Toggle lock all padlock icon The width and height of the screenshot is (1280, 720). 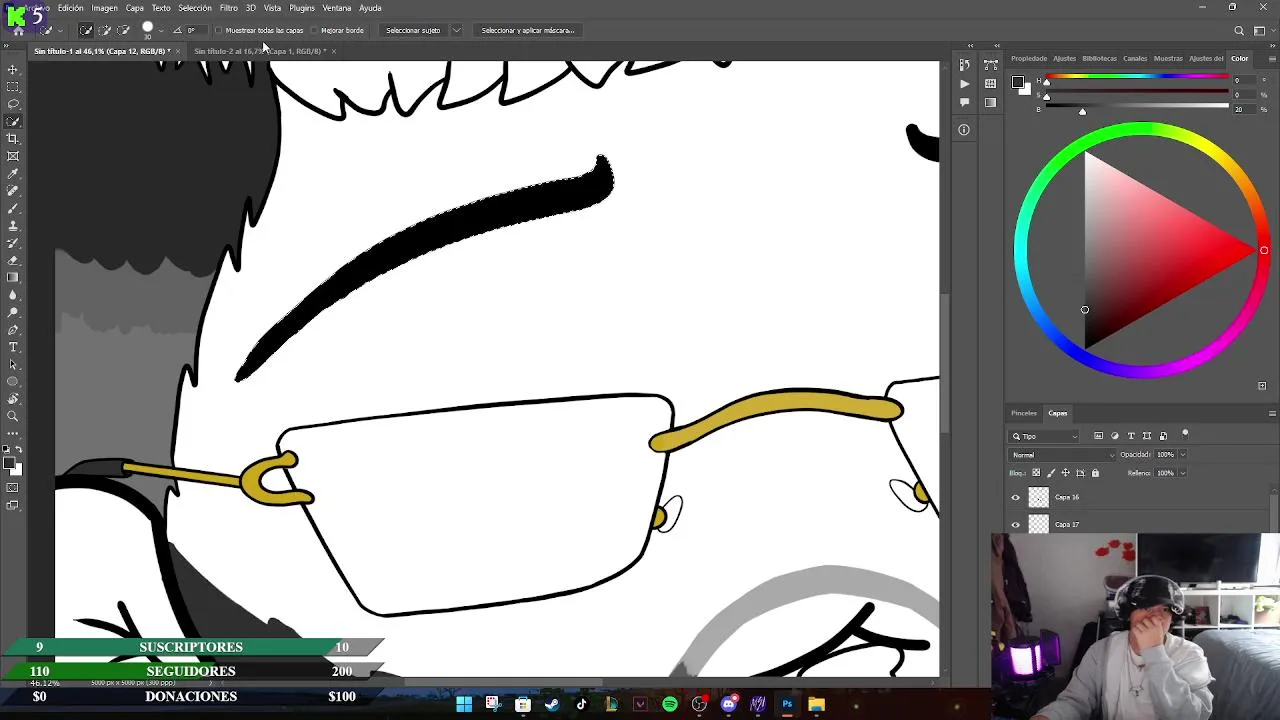[1095, 473]
